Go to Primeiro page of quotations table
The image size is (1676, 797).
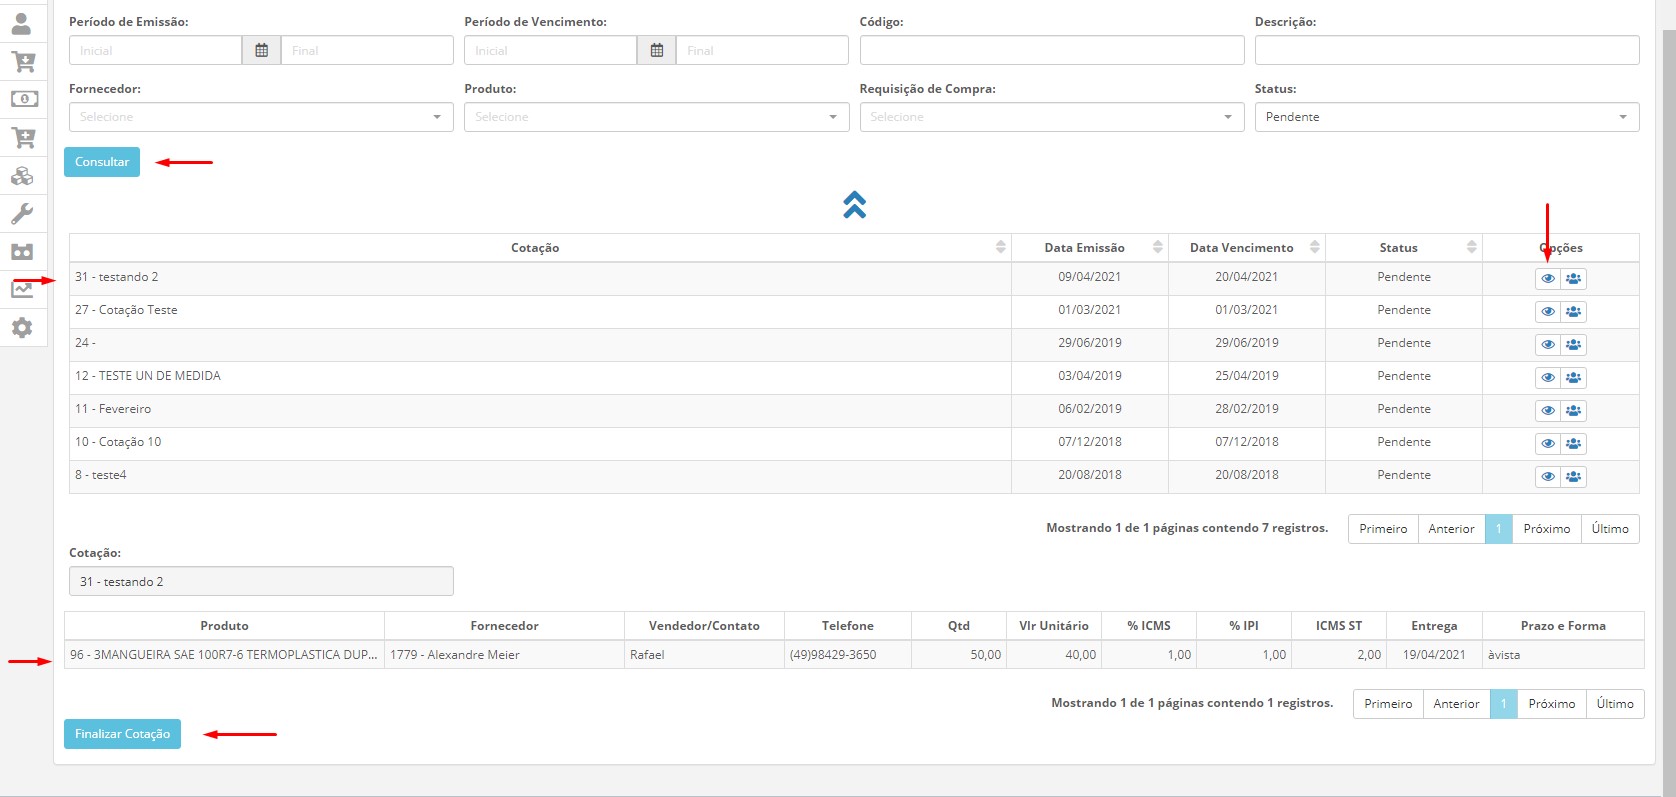(x=1383, y=529)
